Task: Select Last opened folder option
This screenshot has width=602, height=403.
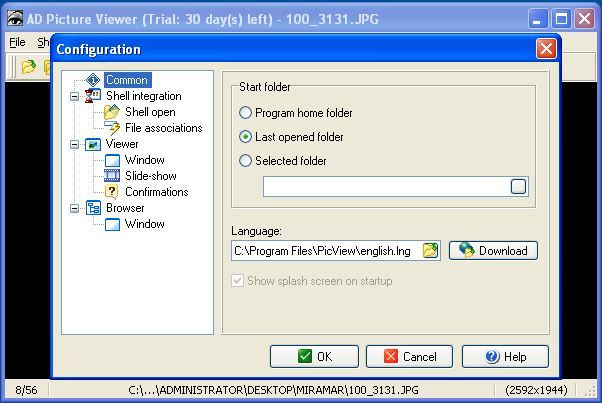Action: (x=291, y=137)
